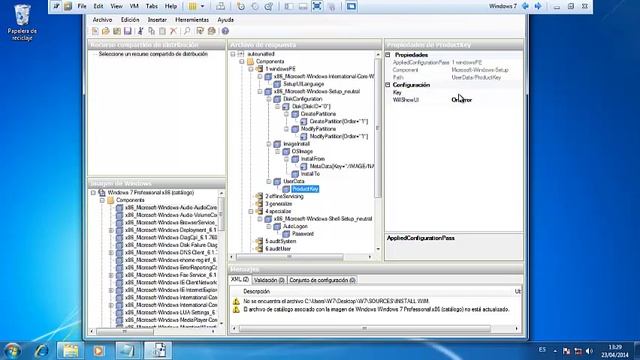Click the red X Delete toolbar icon
The width and height of the screenshot is (640, 360).
coord(173,31)
